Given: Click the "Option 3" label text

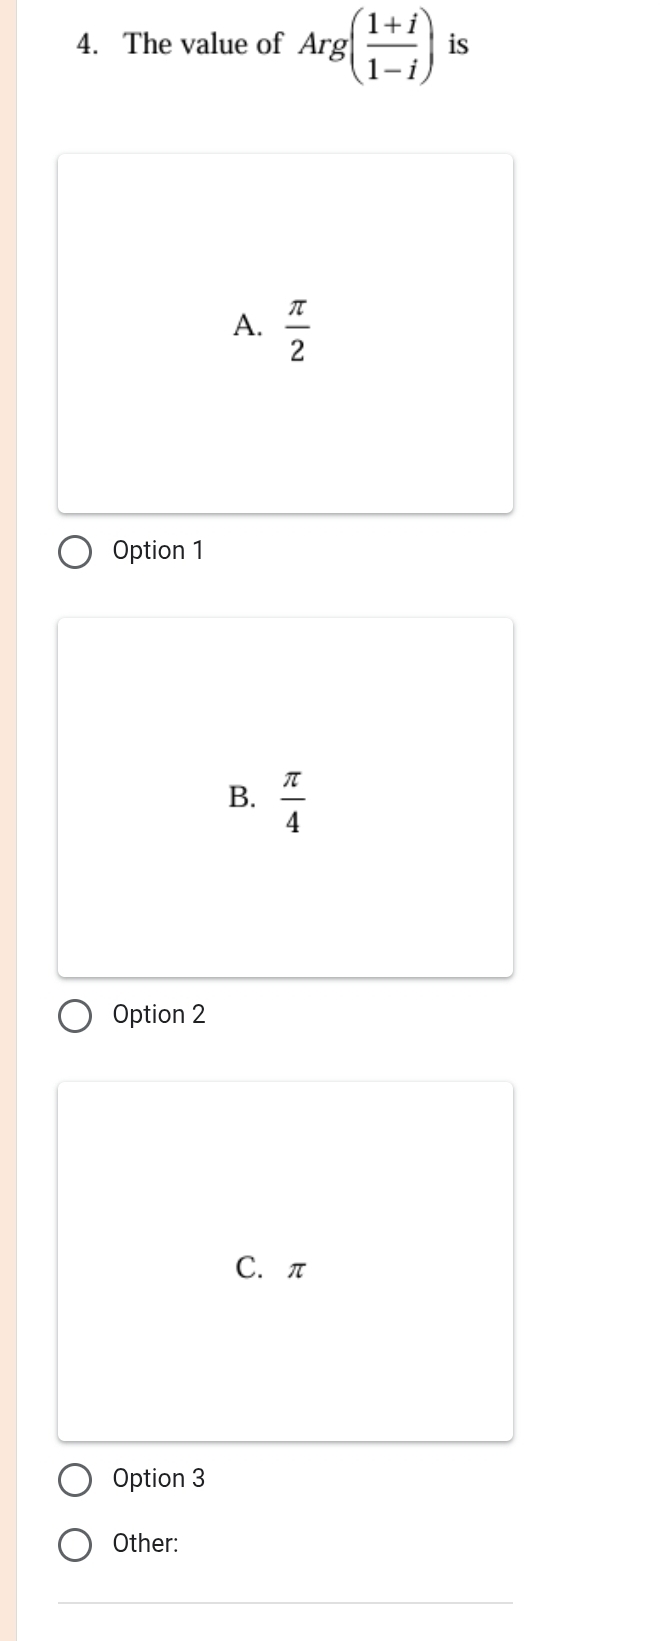Looking at the screenshot, I should [159, 1479].
